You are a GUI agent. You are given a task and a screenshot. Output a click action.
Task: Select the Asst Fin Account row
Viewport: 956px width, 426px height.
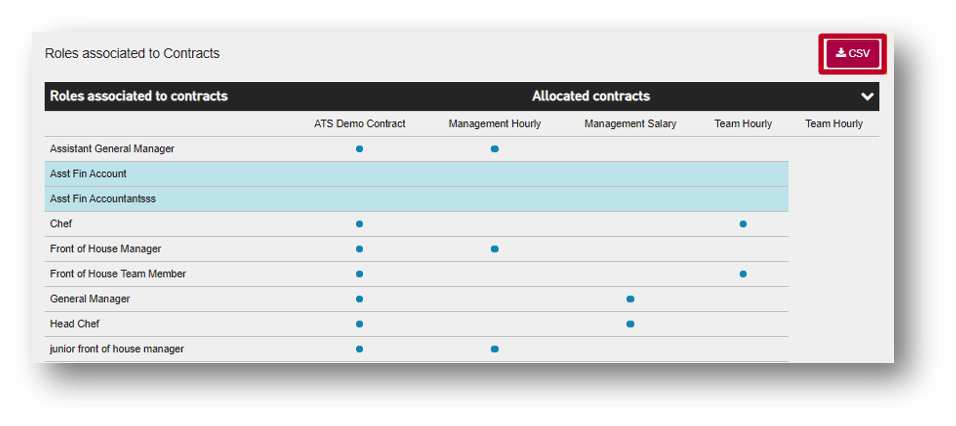416,174
